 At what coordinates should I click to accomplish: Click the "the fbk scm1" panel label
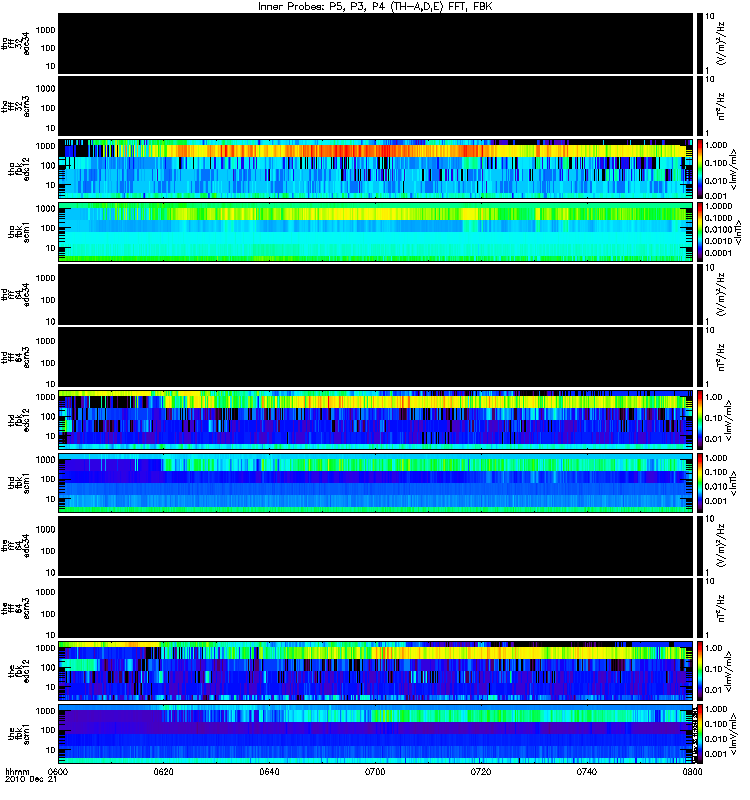pos(19,734)
